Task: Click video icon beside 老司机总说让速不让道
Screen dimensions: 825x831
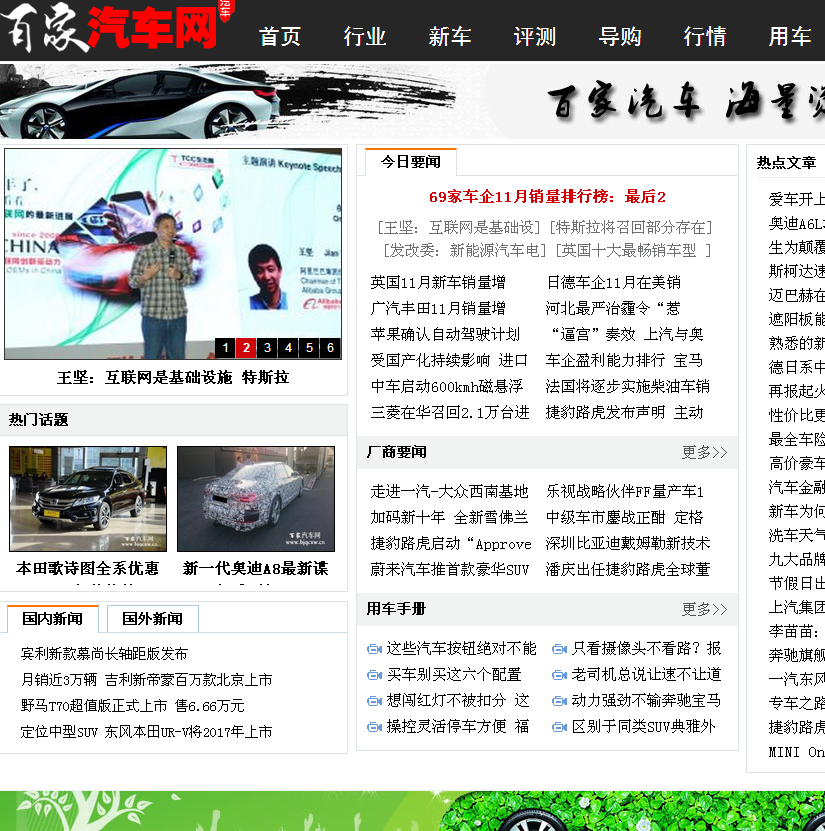Action: click(x=560, y=675)
